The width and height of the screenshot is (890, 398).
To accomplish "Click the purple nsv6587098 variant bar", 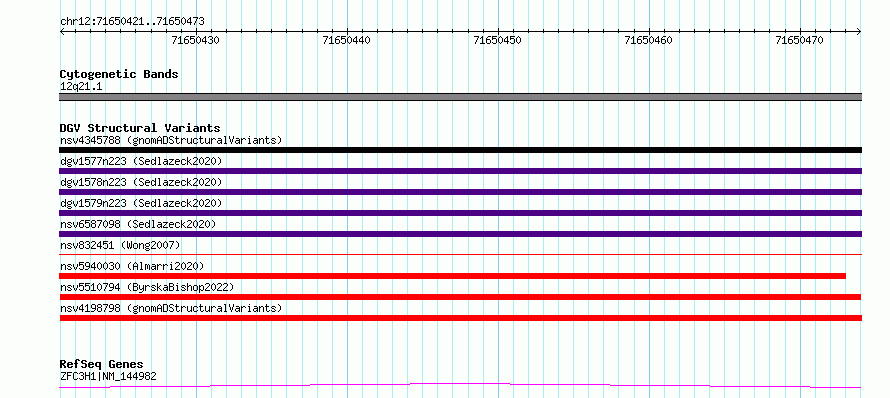I will pos(460,234).
